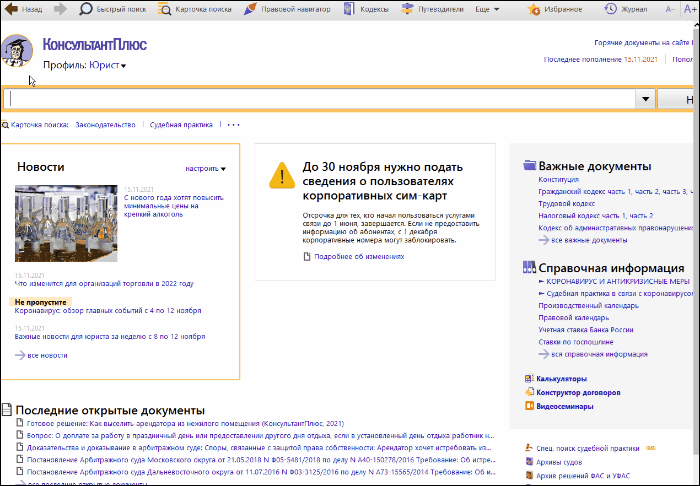This screenshot has width=700, height=486.
Task: Open the news настроить dropdown
Action: (205, 169)
